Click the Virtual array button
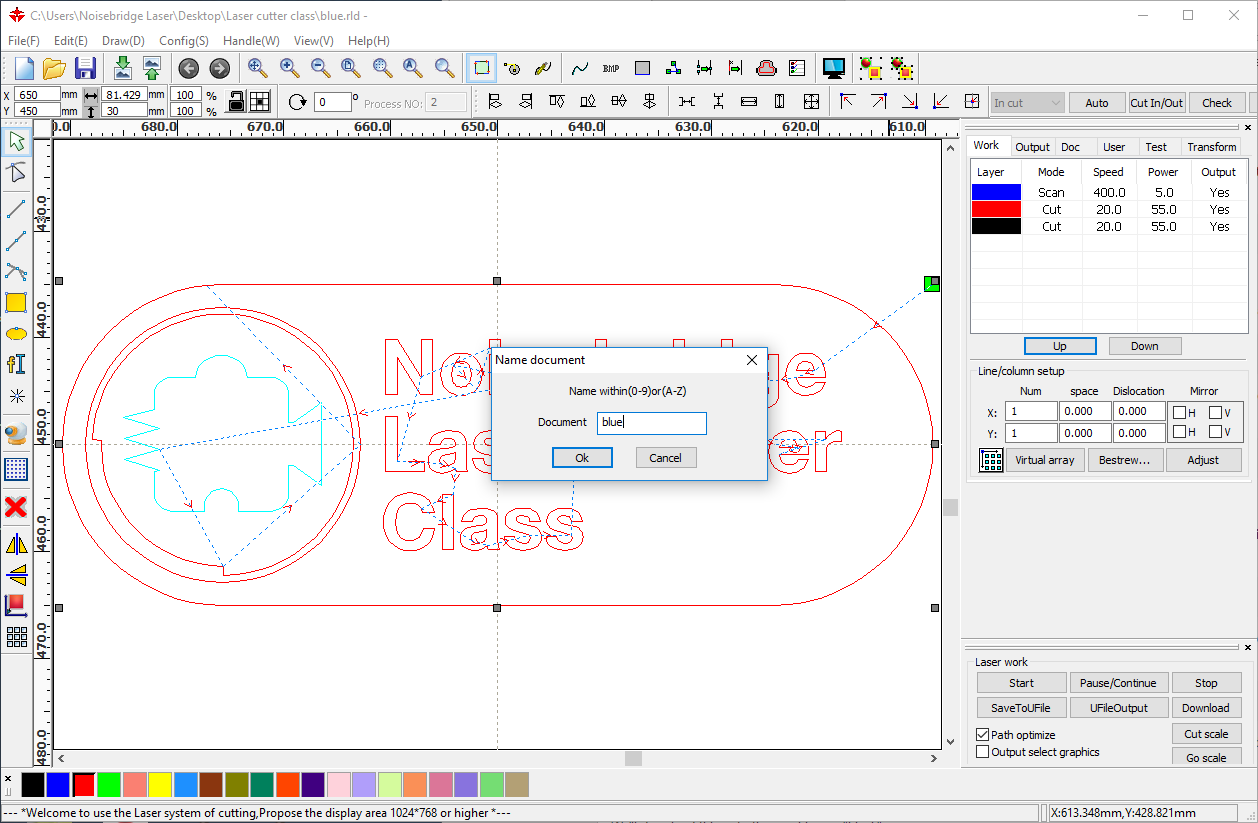 [x=1044, y=460]
